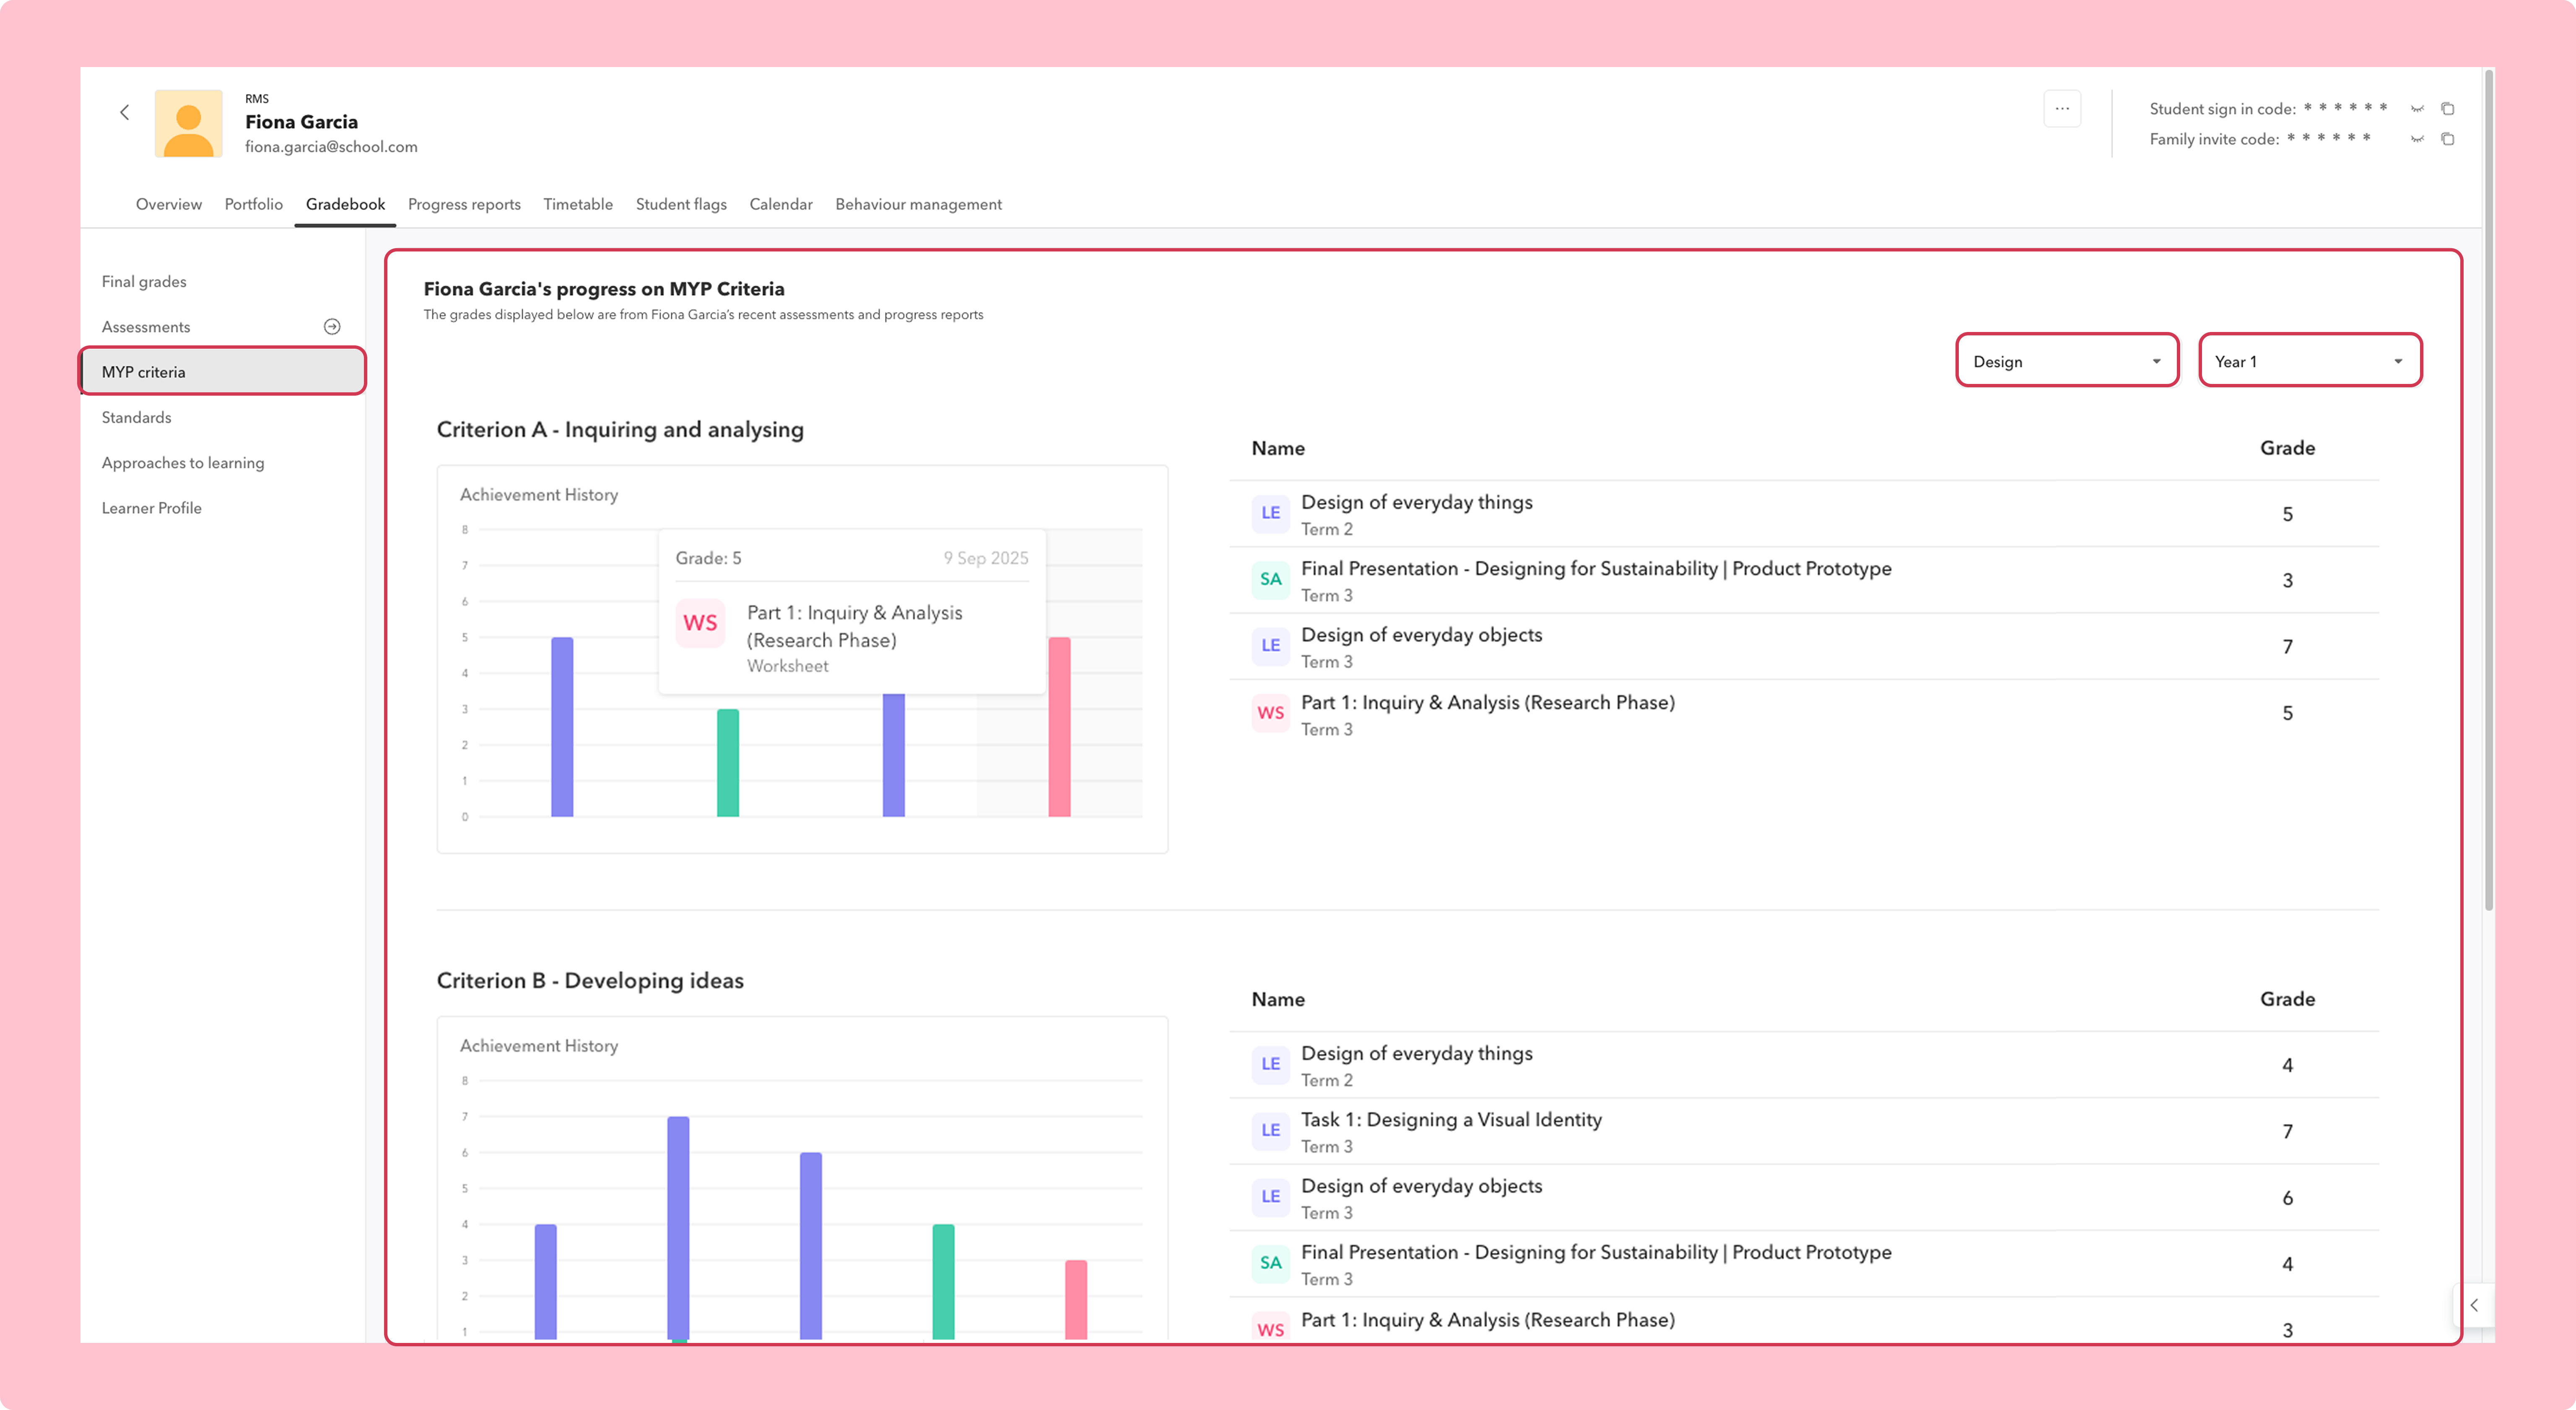
Task: Collapse side panel with bottom-right chevron
Action: [2474, 1305]
